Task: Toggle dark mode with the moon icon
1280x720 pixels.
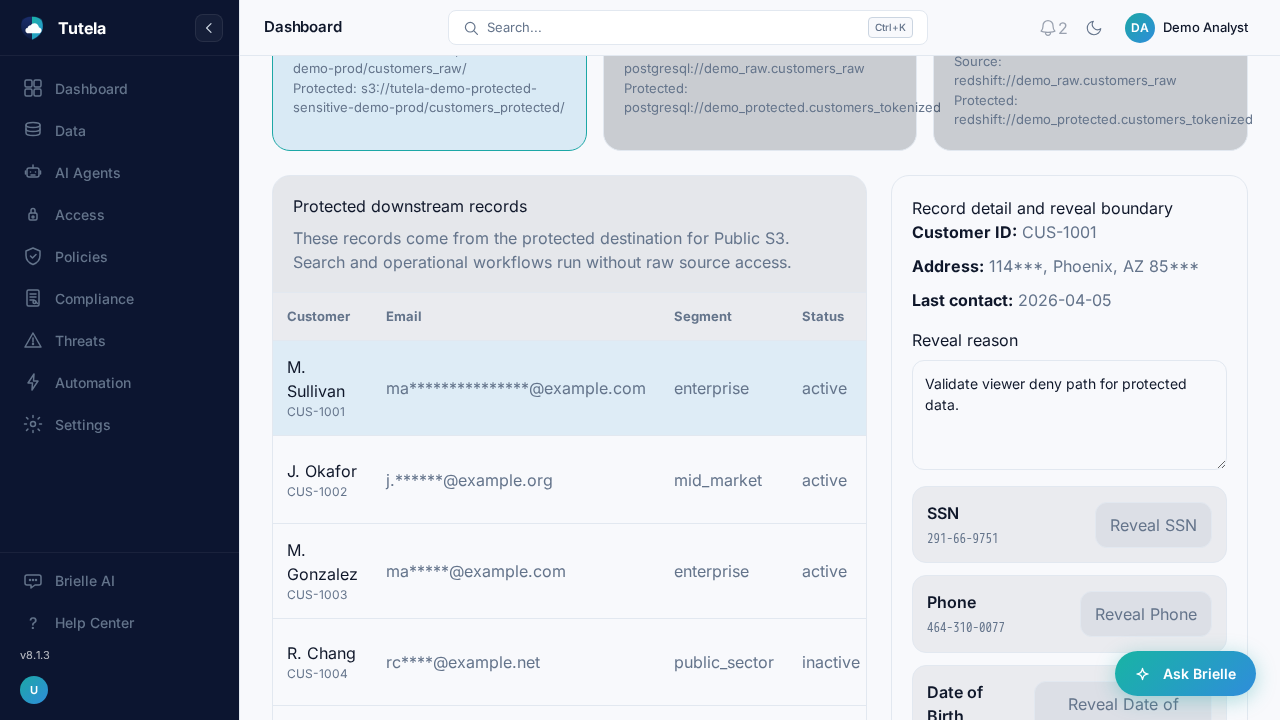Action: (1094, 28)
